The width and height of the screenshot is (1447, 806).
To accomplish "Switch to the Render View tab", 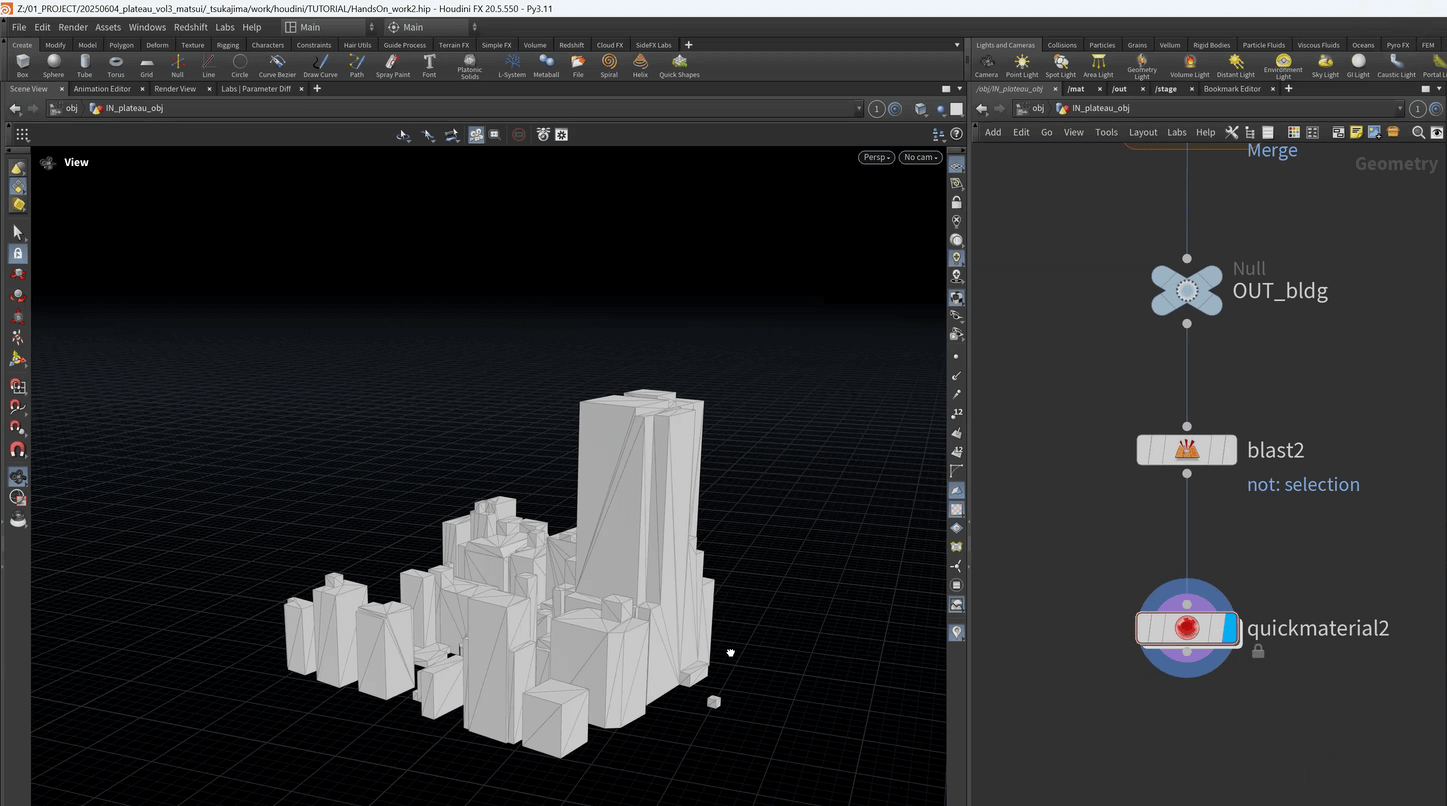I will [x=175, y=89].
